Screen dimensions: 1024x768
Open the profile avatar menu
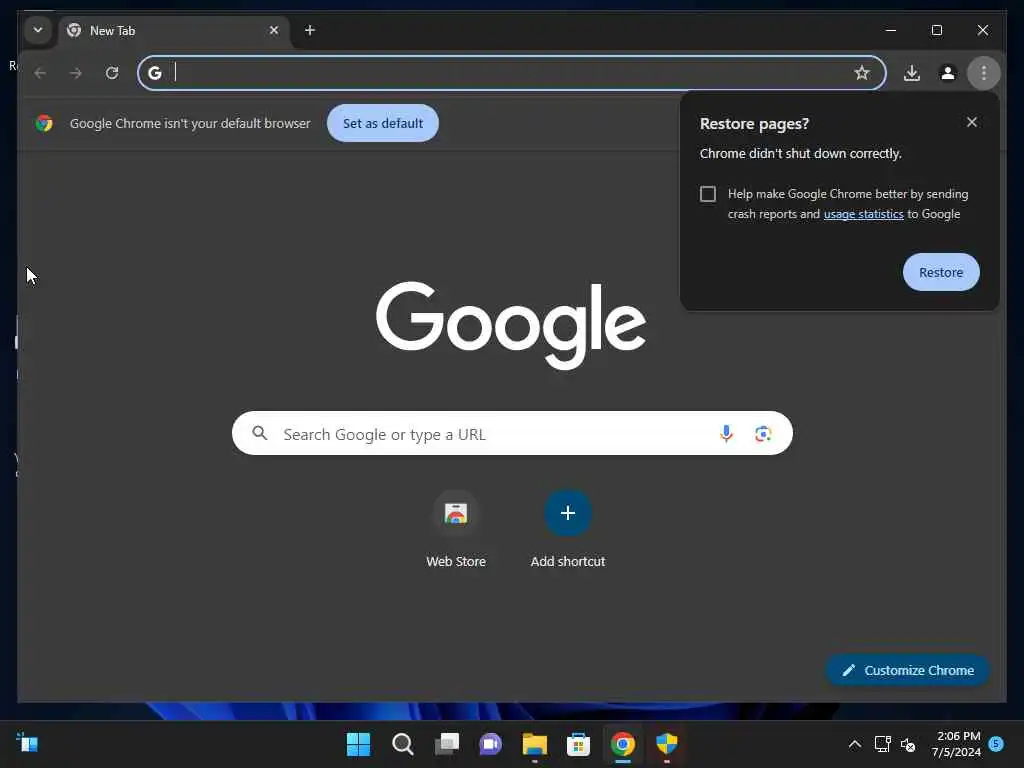[948, 73]
